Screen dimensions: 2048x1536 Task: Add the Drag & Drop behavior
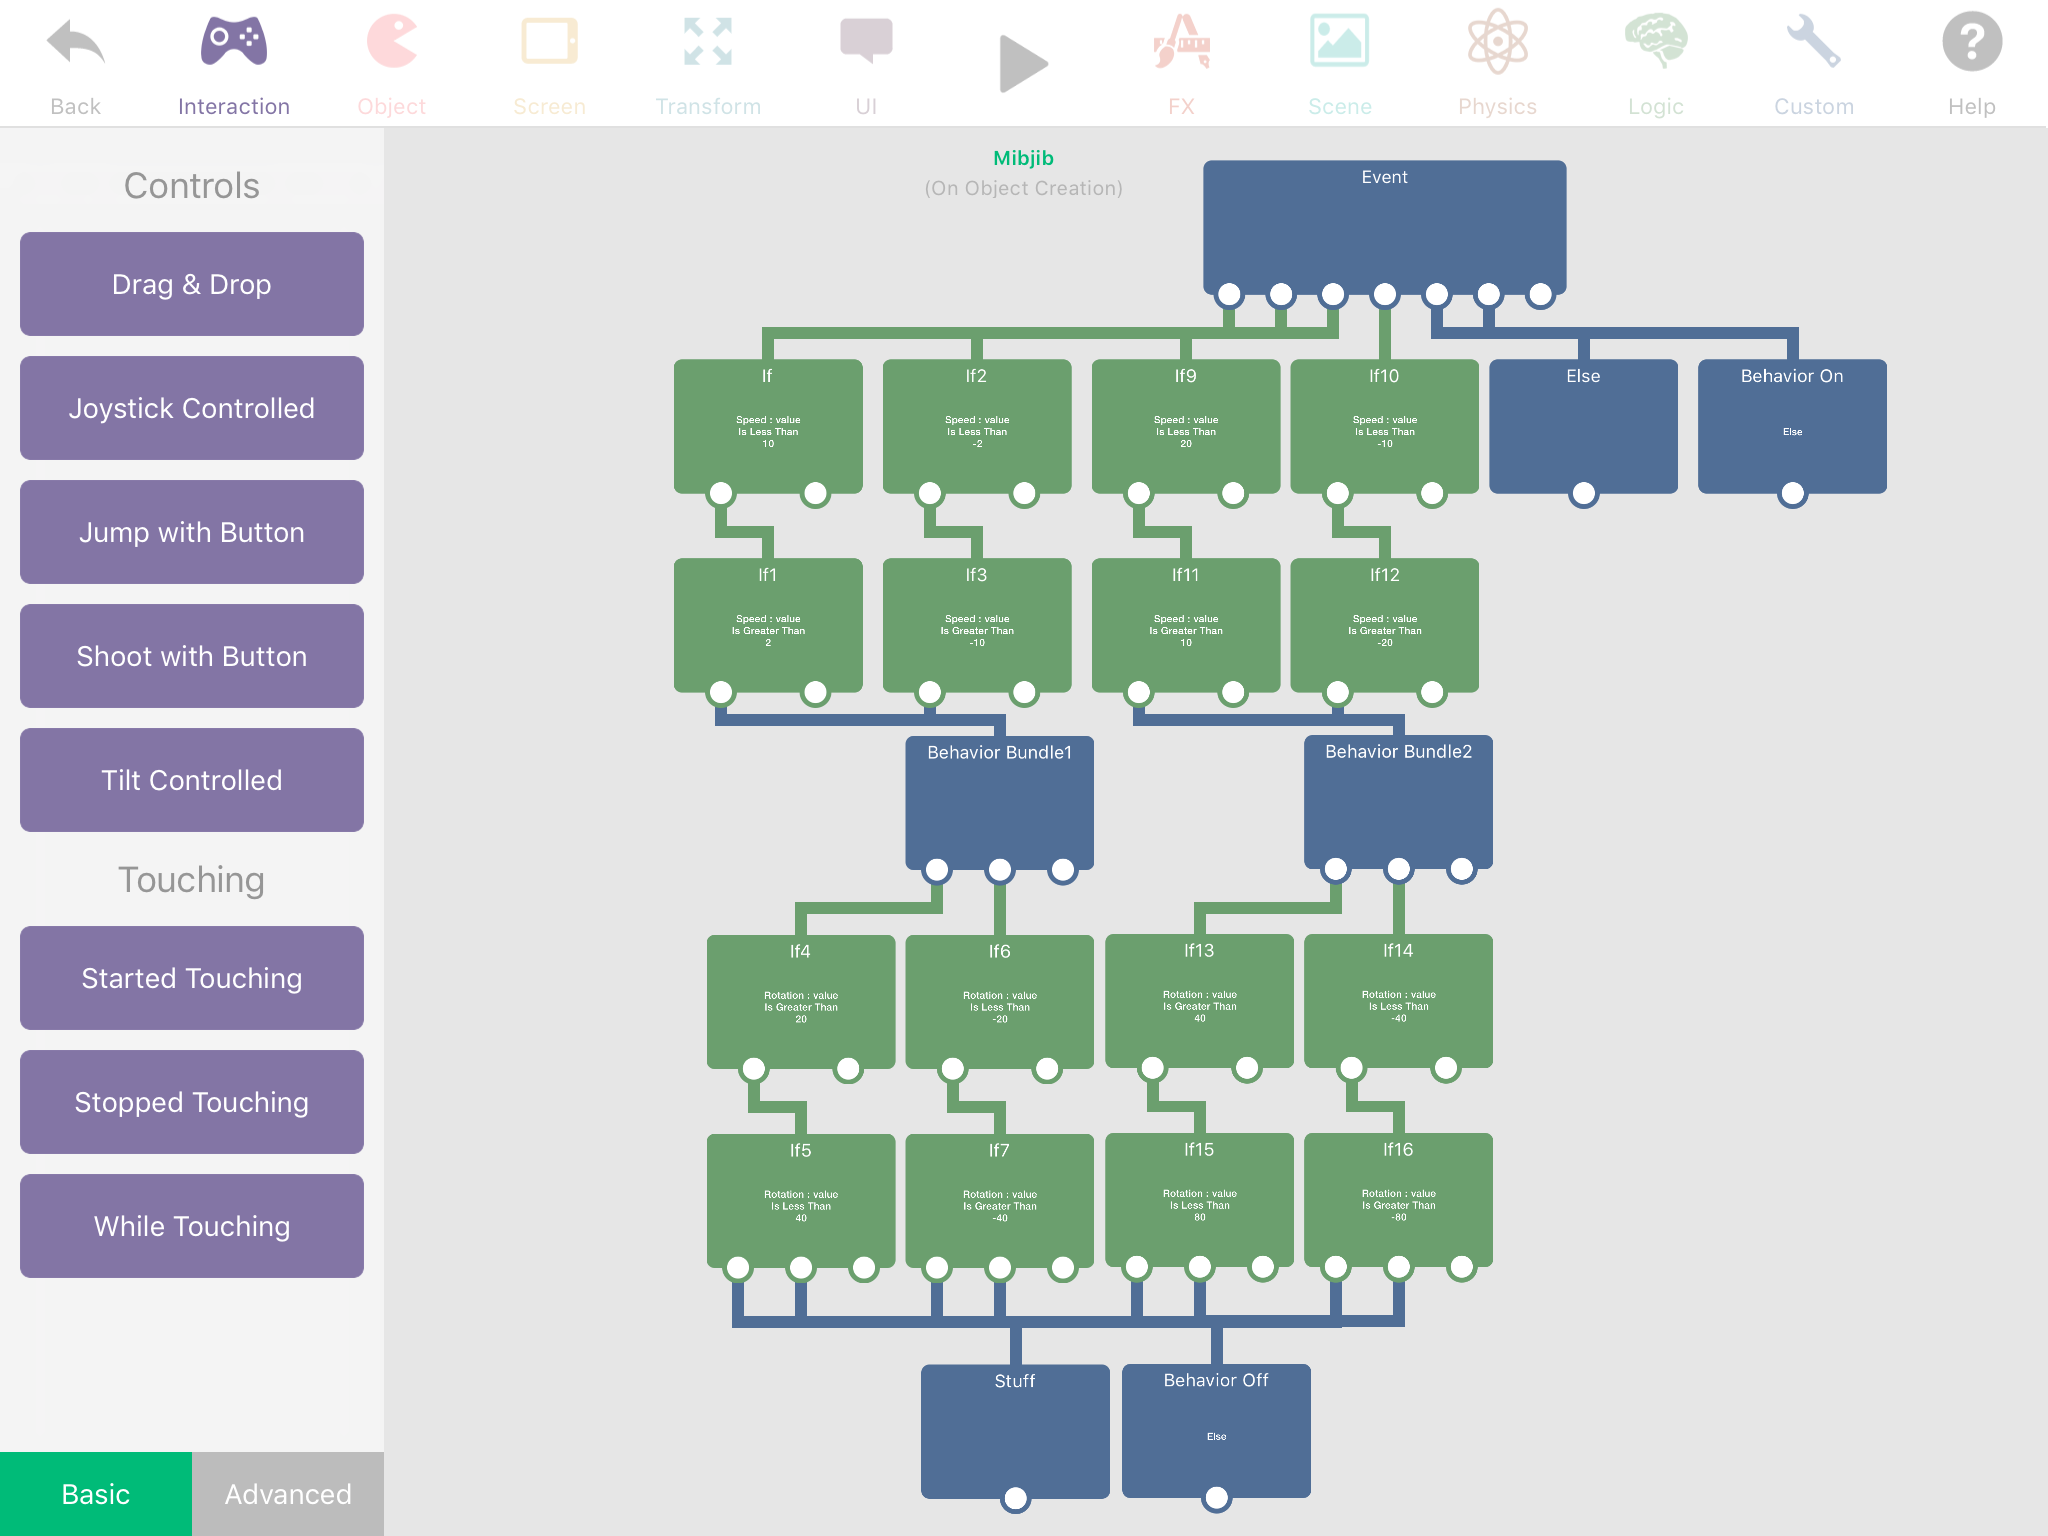coord(192,284)
